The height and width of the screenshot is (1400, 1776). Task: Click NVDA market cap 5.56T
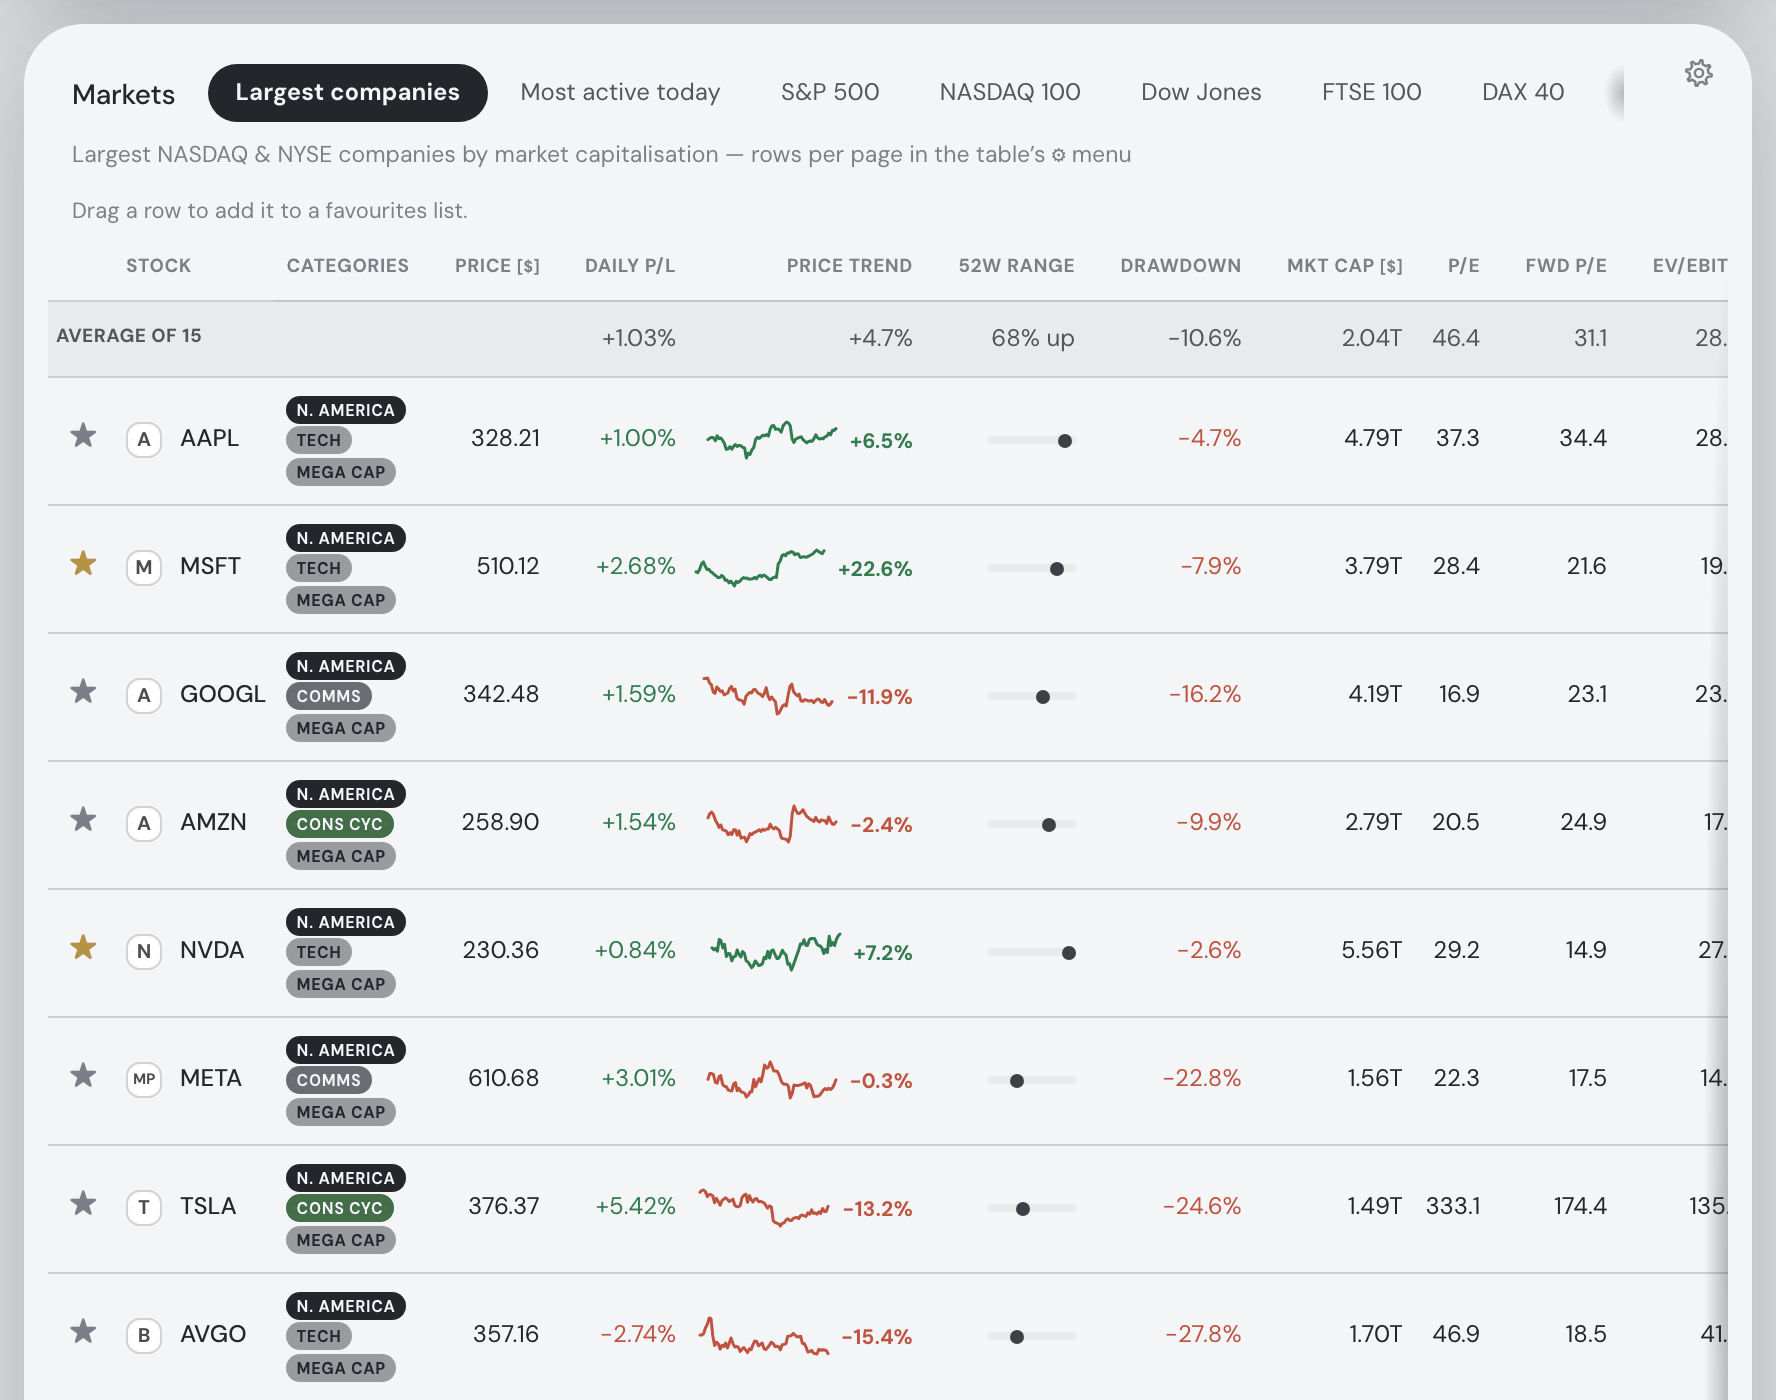pyautogui.click(x=1371, y=950)
